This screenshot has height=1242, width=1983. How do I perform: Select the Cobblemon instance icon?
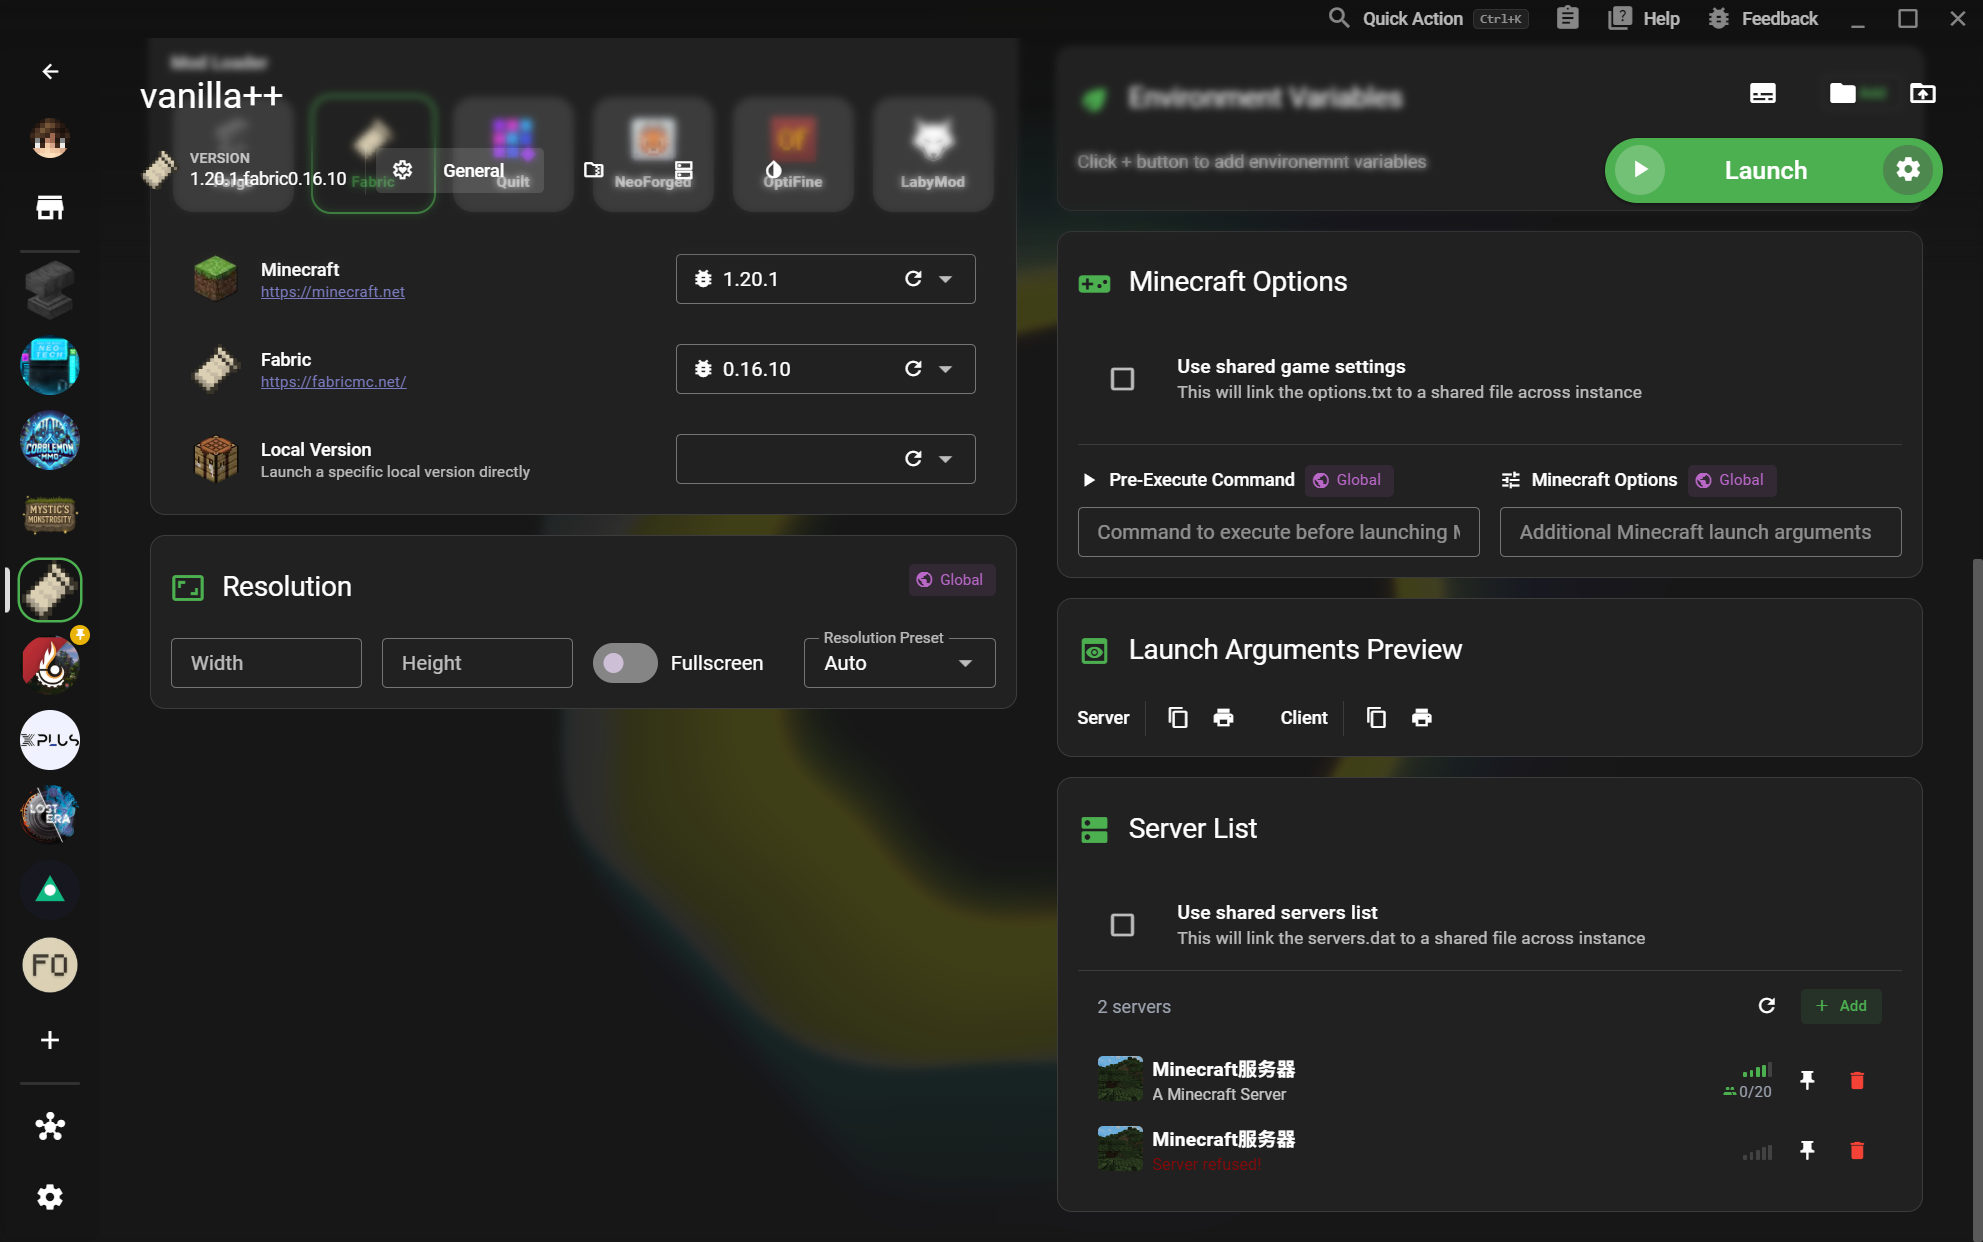coord(50,440)
